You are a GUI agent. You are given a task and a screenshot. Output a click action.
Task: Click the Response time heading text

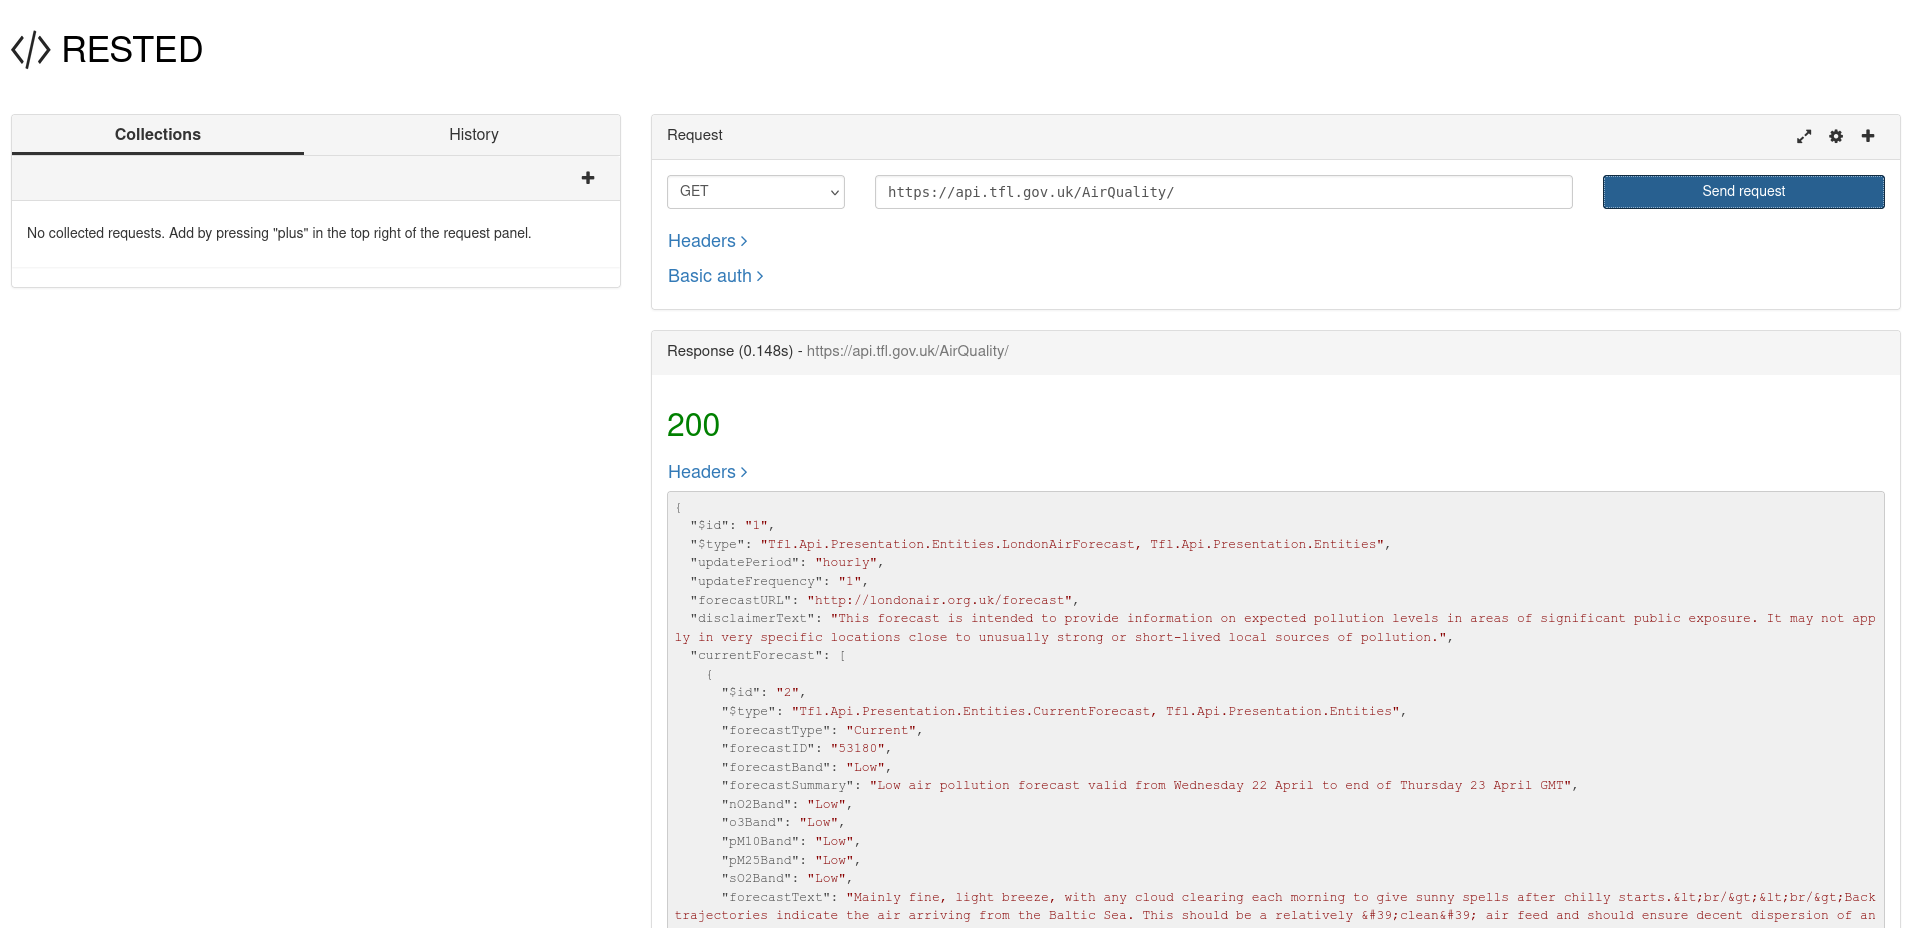[729, 351]
